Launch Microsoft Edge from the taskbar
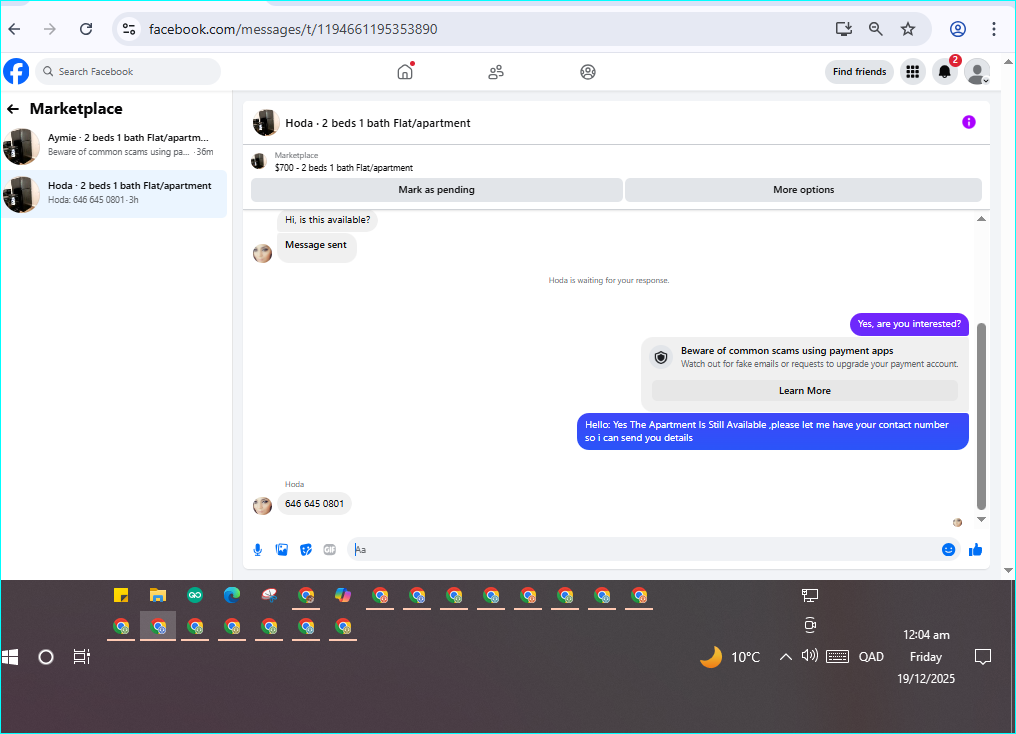The width and height of the screenshot is (1016, 734). coord(232,595)
